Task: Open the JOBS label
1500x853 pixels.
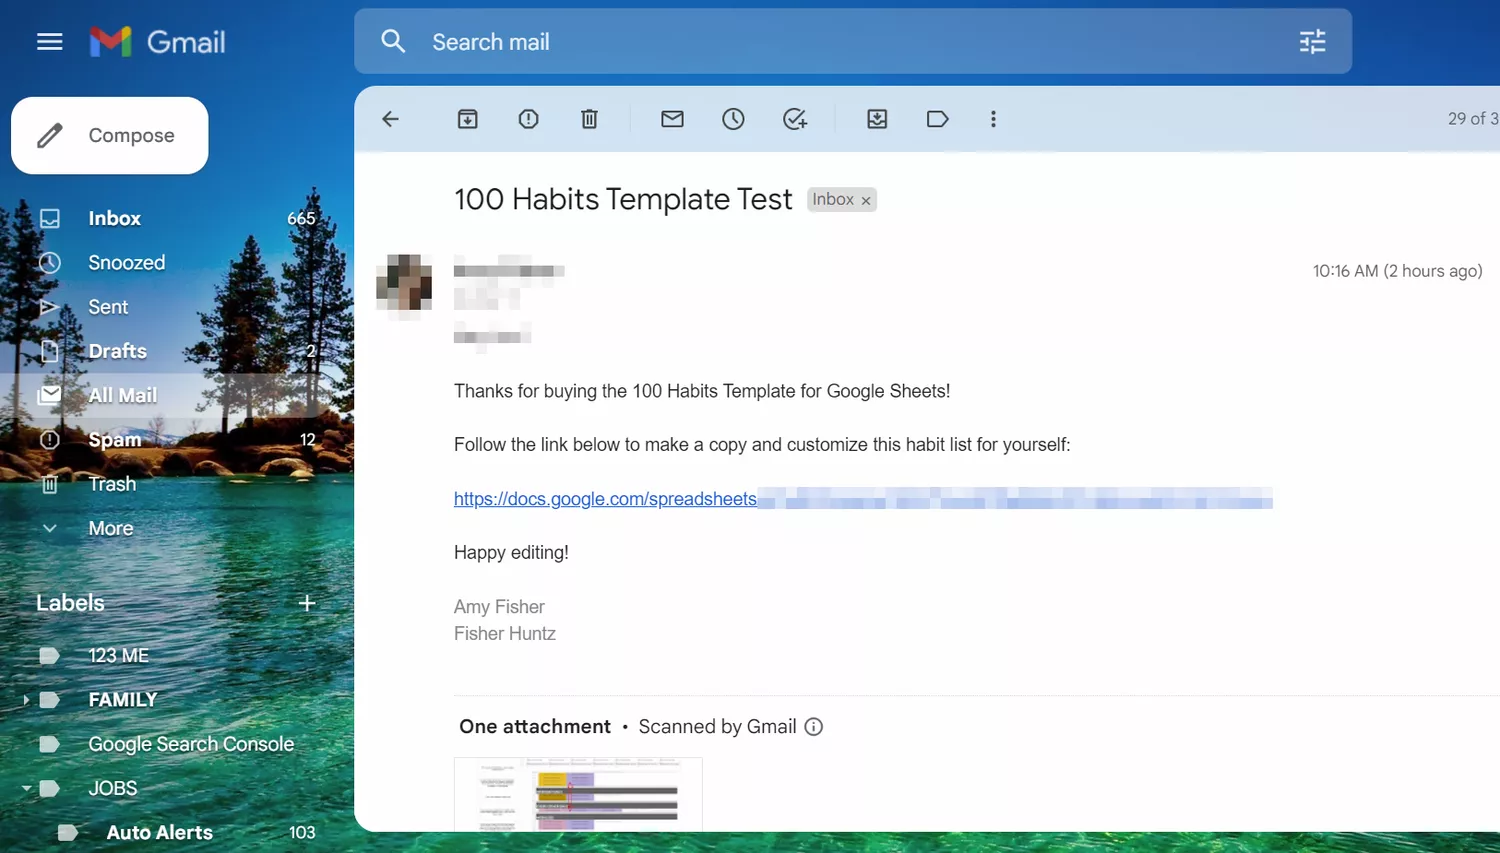Action: point(113,788)
